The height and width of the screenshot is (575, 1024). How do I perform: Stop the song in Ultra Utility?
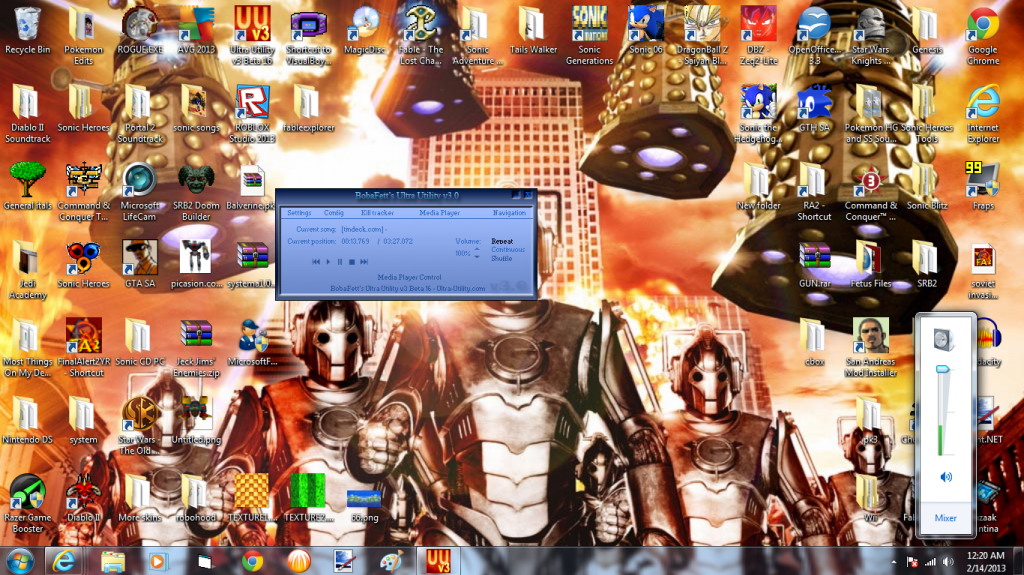pyautogui.click(x=351, y=261)
